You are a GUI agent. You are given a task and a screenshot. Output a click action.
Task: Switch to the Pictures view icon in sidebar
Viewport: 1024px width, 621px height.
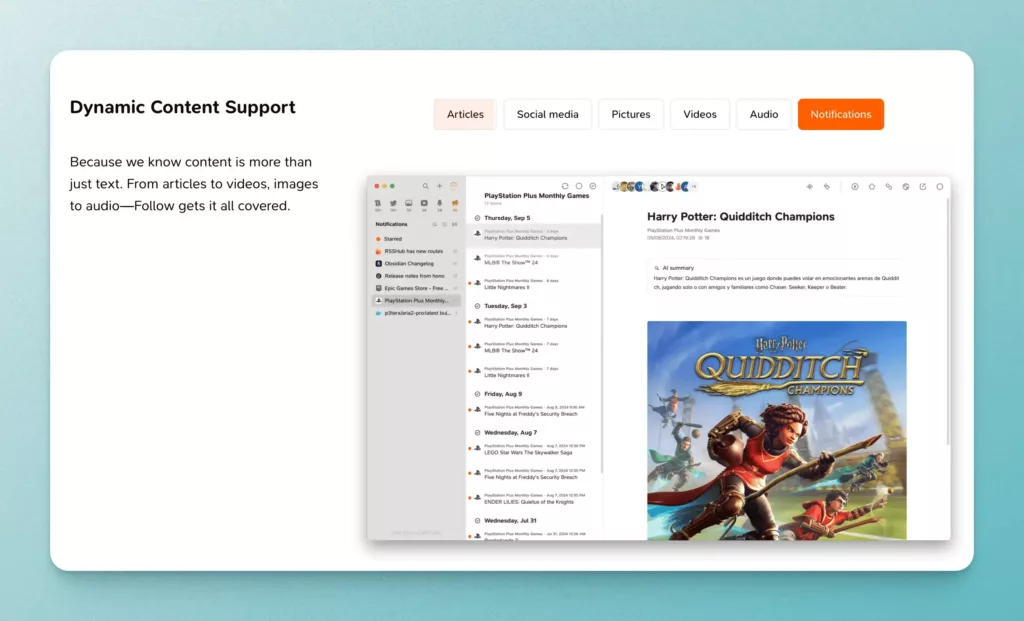(409, 204)
